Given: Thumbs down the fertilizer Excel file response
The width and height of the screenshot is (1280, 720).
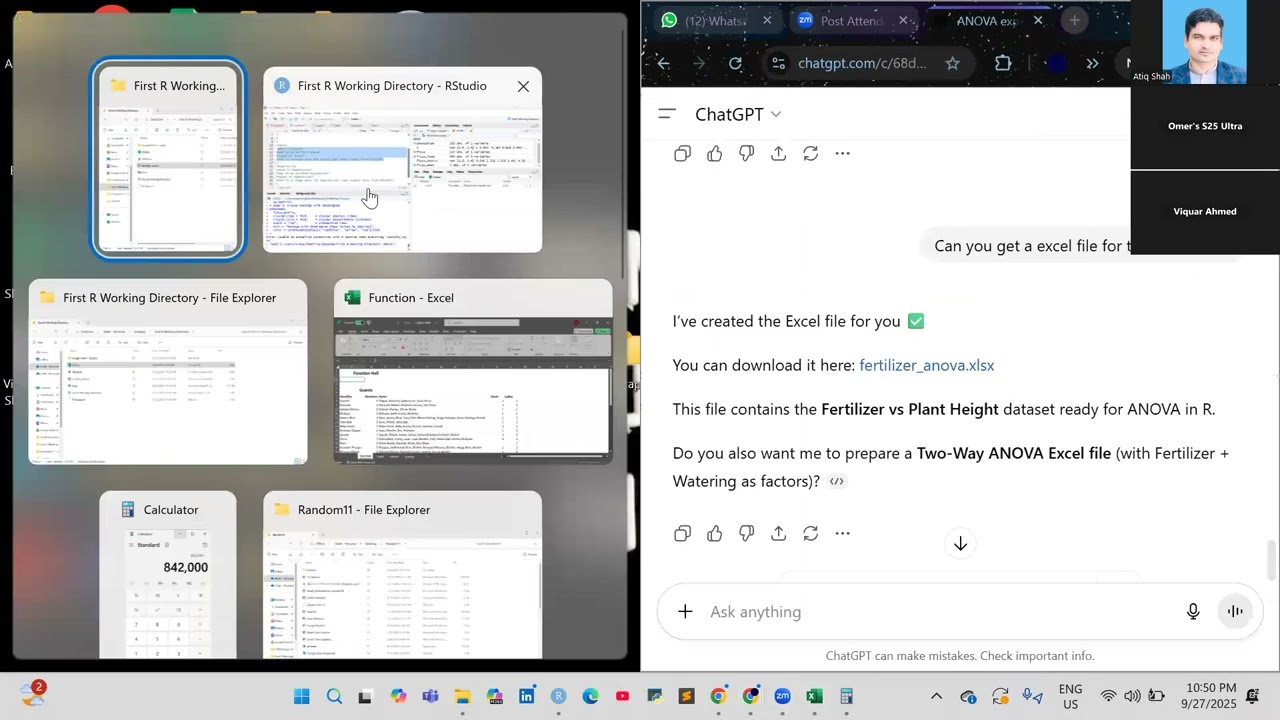Looking at the screenshot, I should coord(746,533).
